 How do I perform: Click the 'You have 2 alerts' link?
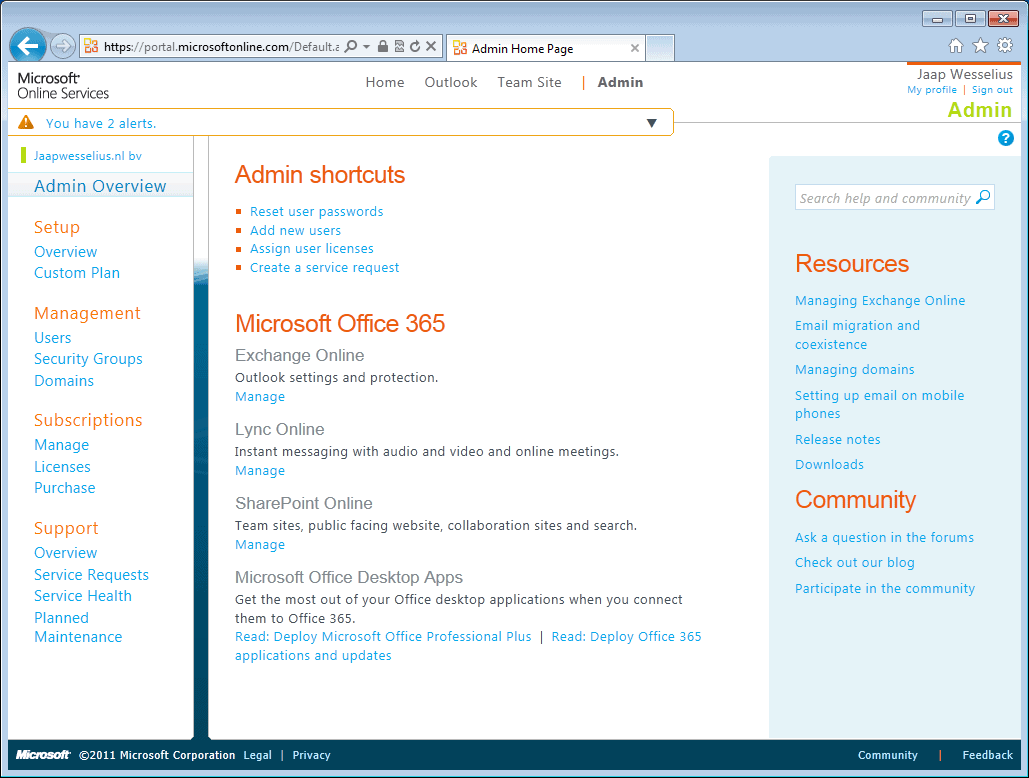[x=101, y=123]
